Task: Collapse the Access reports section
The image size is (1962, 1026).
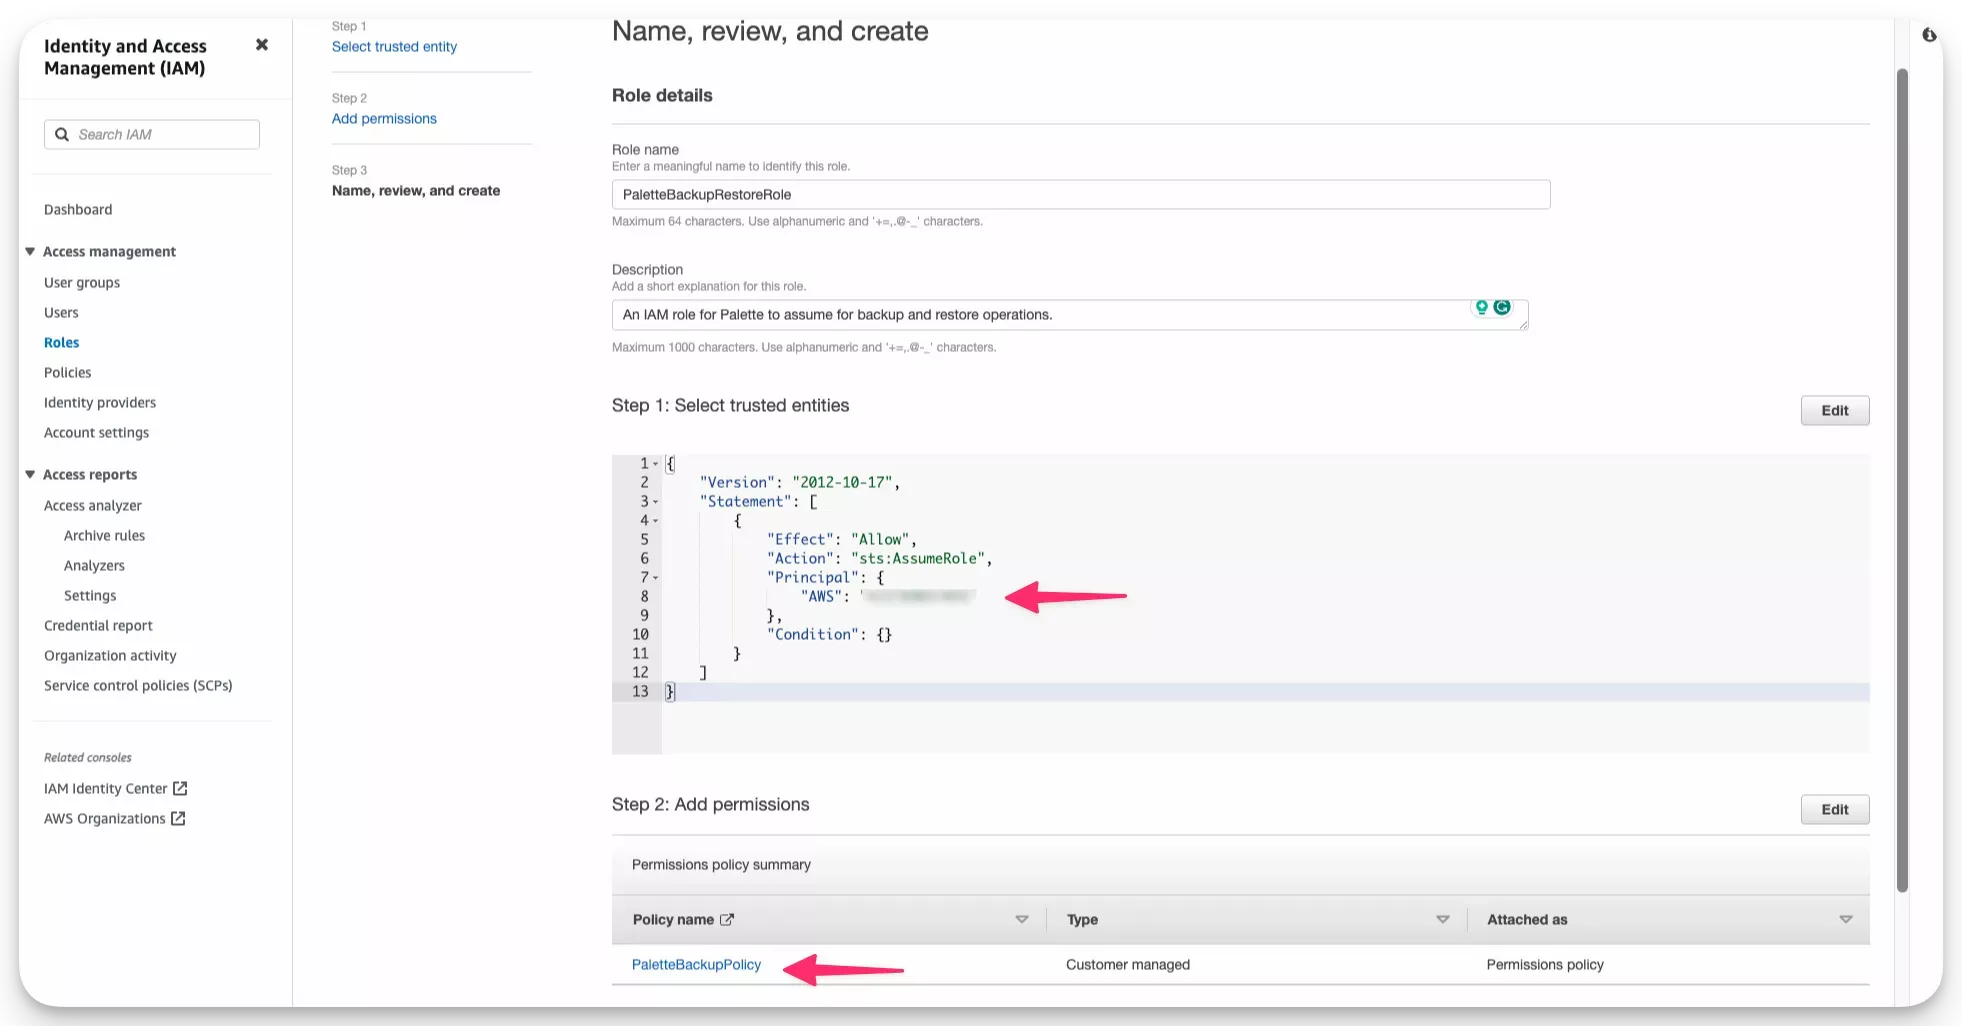Action: [29, 474]
